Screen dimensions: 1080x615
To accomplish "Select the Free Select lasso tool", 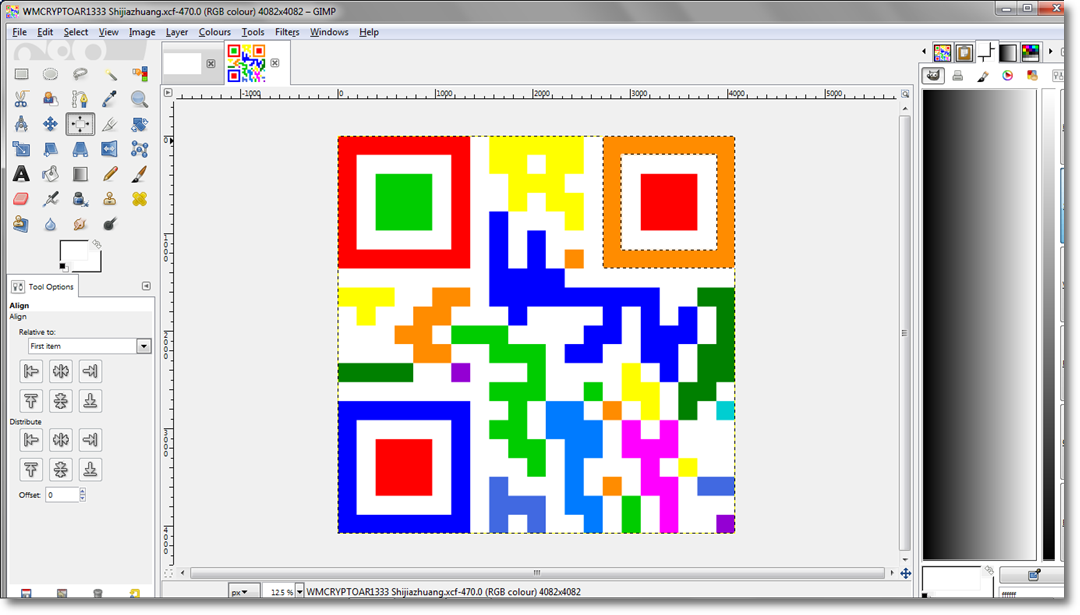I will (x=80, y=74).
